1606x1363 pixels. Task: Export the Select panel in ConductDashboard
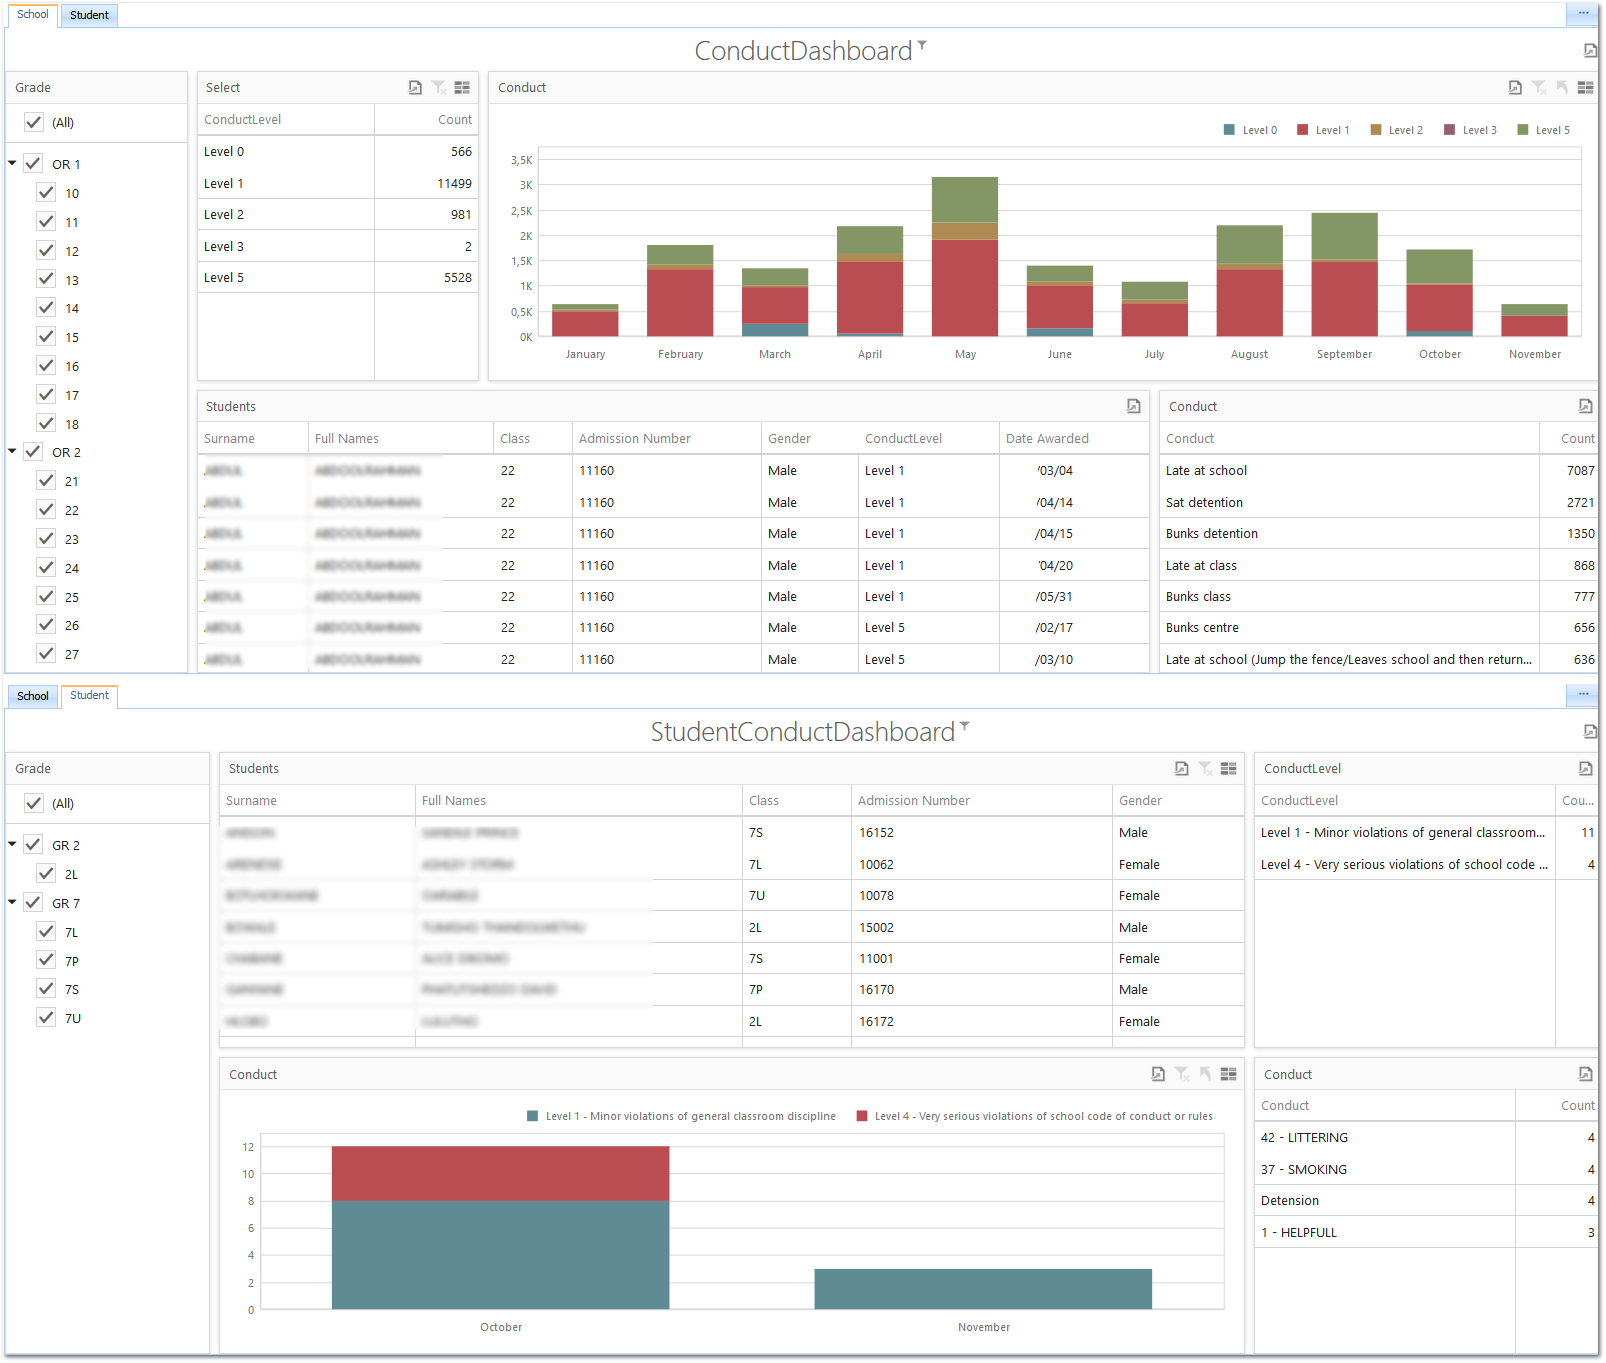tap(415, 88)
